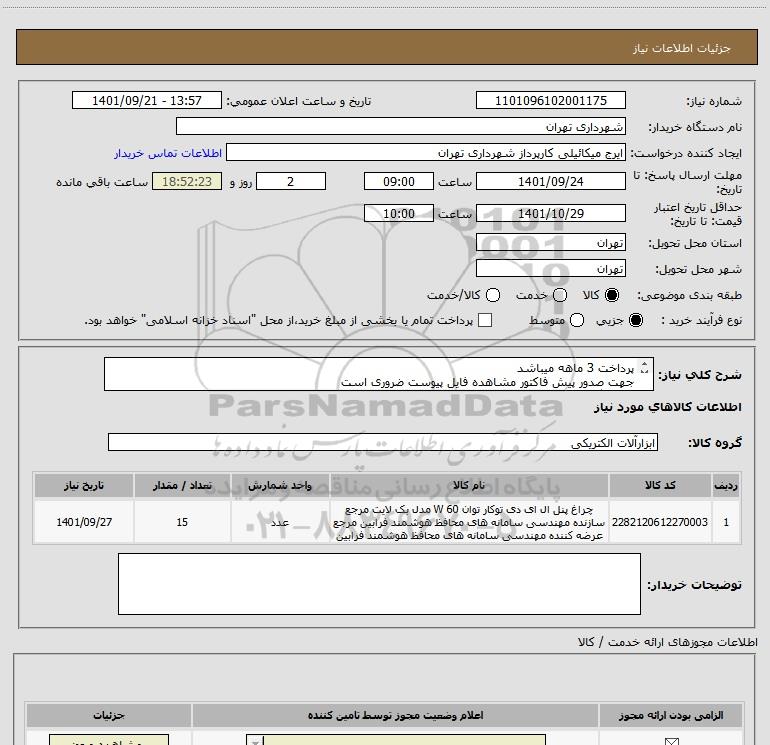770x745 pixels.
Task: Click the remaining time 18:52:23 field
Action: click(x=187, y=181)
